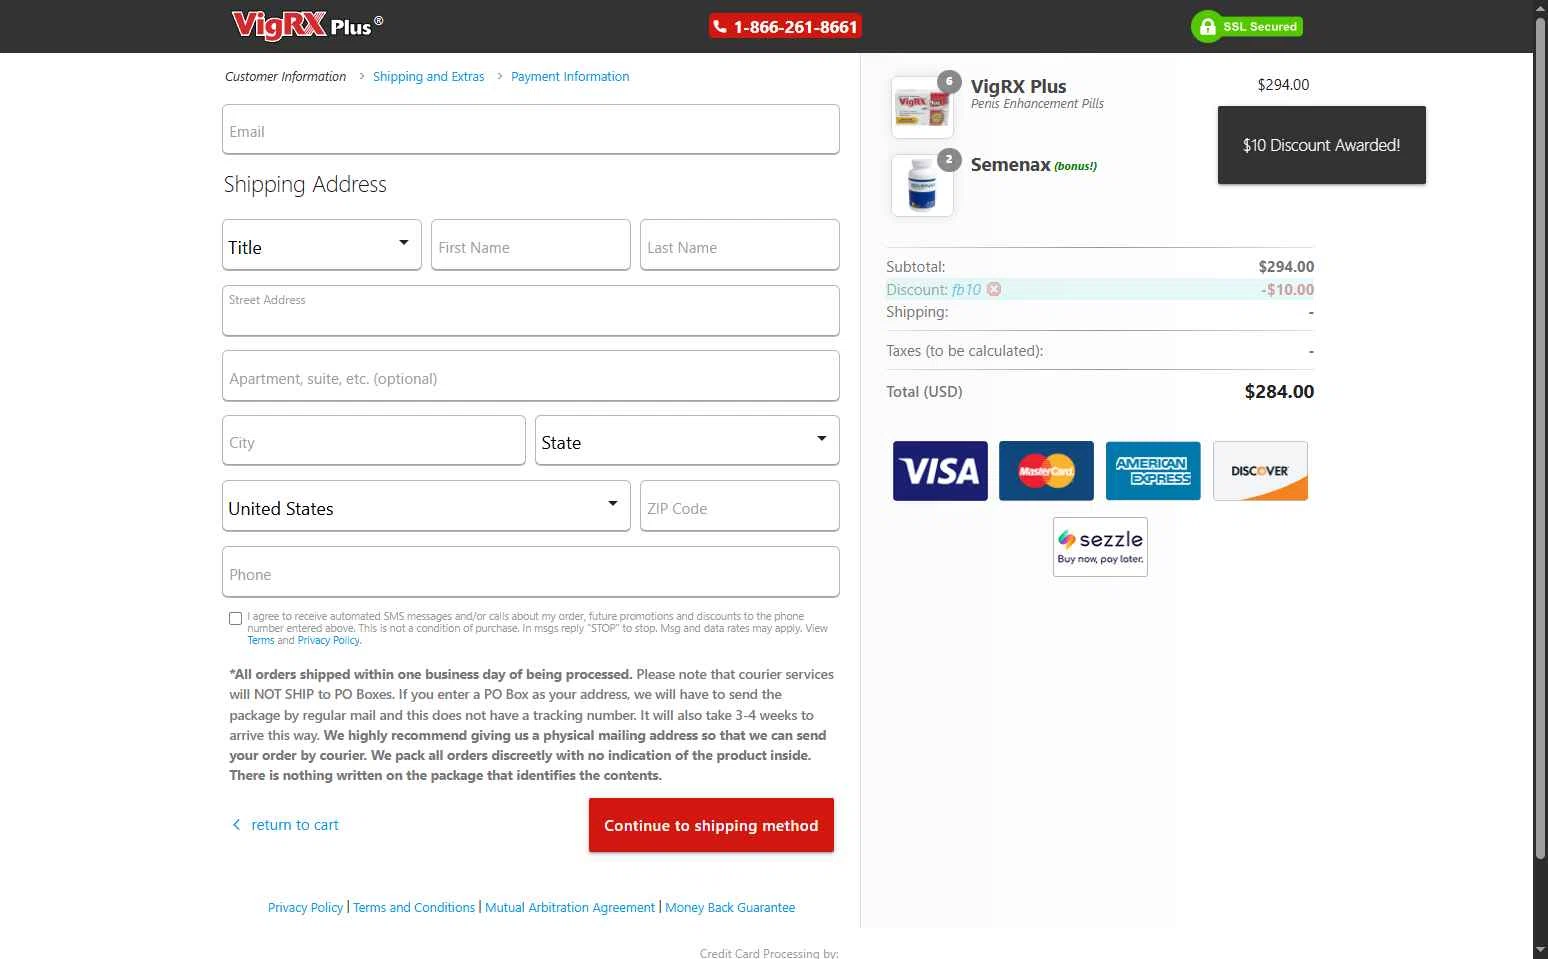
Task: Open the Mutual Arbitration Agreement link
Action: pyautogui.click(x=570, y=908)
